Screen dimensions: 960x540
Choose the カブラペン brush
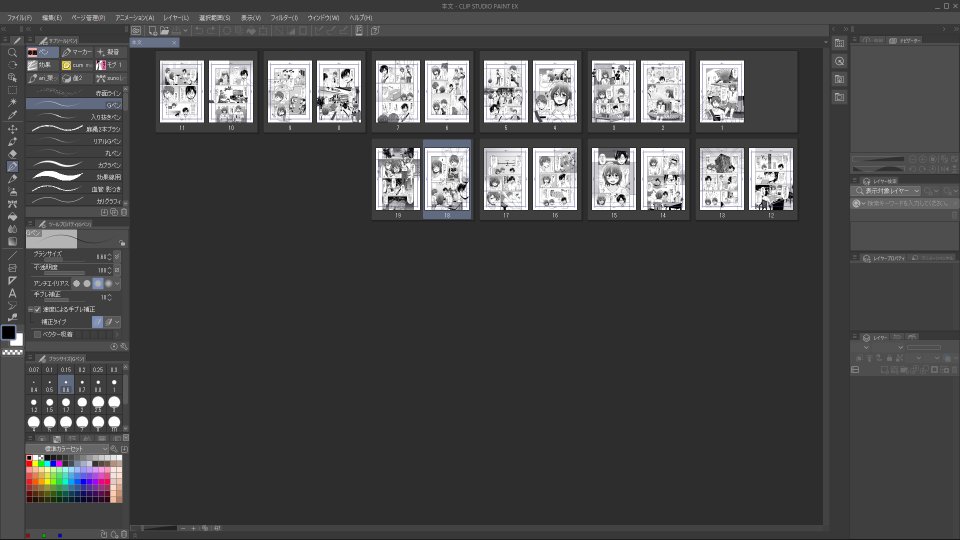tap(74, 165)
